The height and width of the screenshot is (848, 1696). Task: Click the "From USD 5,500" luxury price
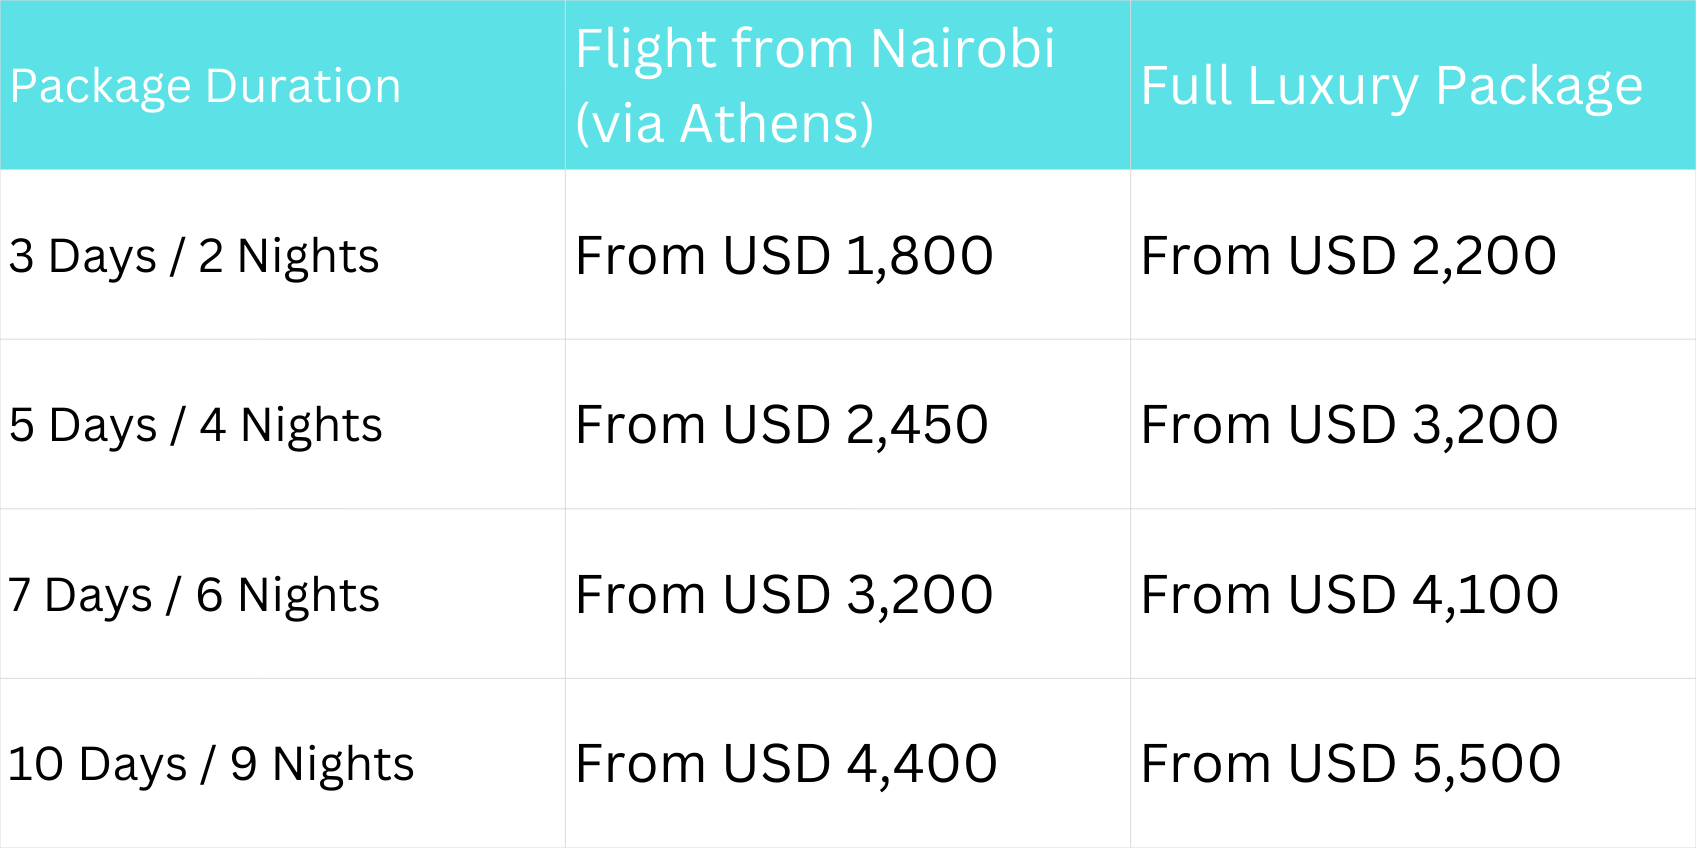[x=1350, y=764]
